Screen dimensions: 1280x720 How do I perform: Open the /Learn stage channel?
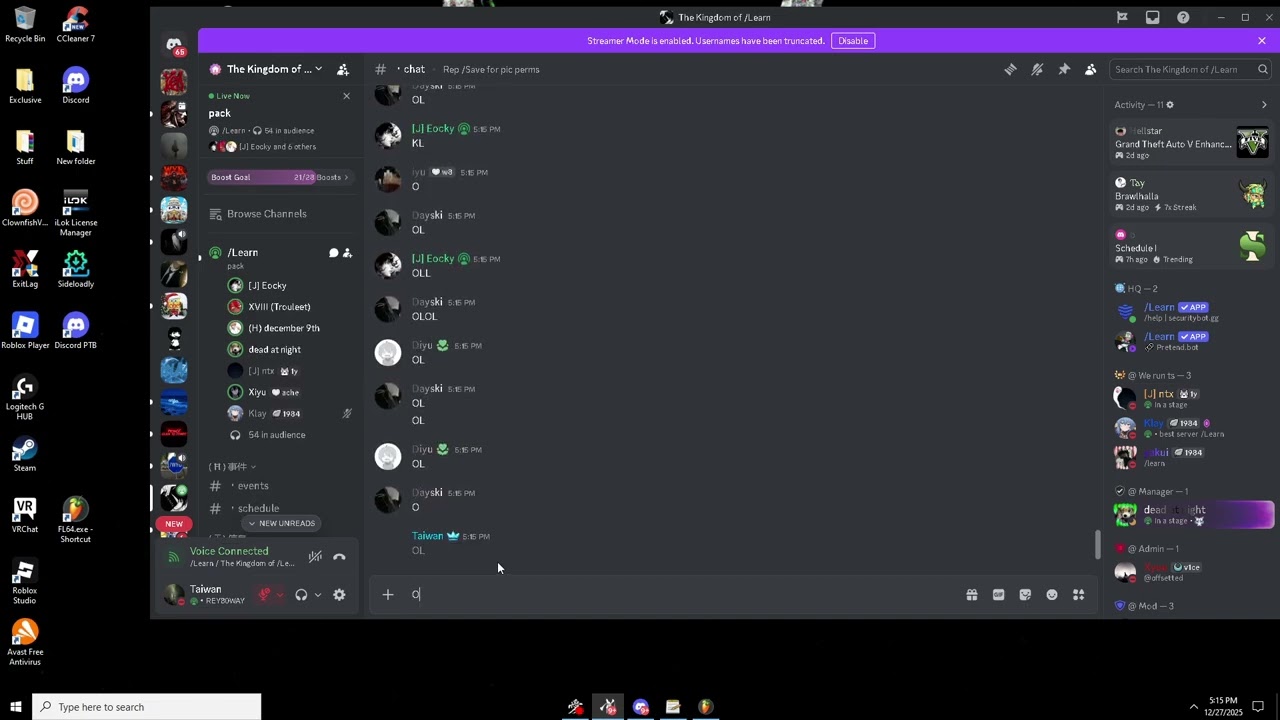coord(243,253)
